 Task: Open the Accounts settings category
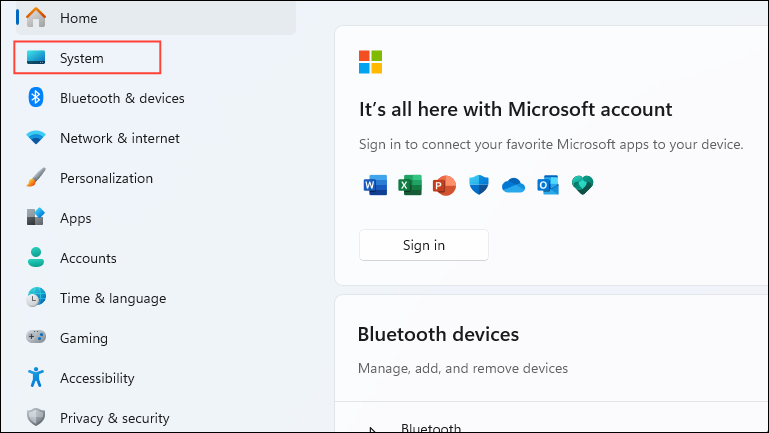coord(88,258)
